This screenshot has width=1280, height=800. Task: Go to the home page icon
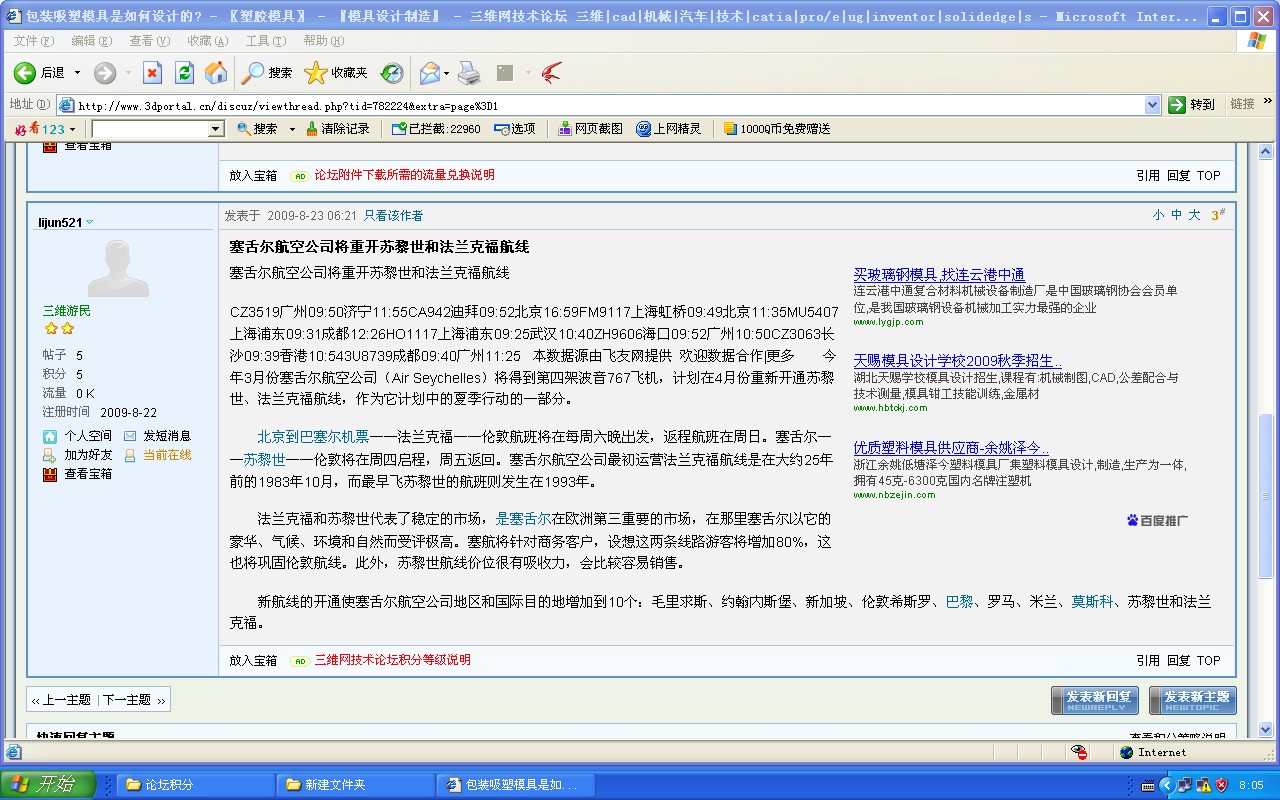(x=216, y=72)
